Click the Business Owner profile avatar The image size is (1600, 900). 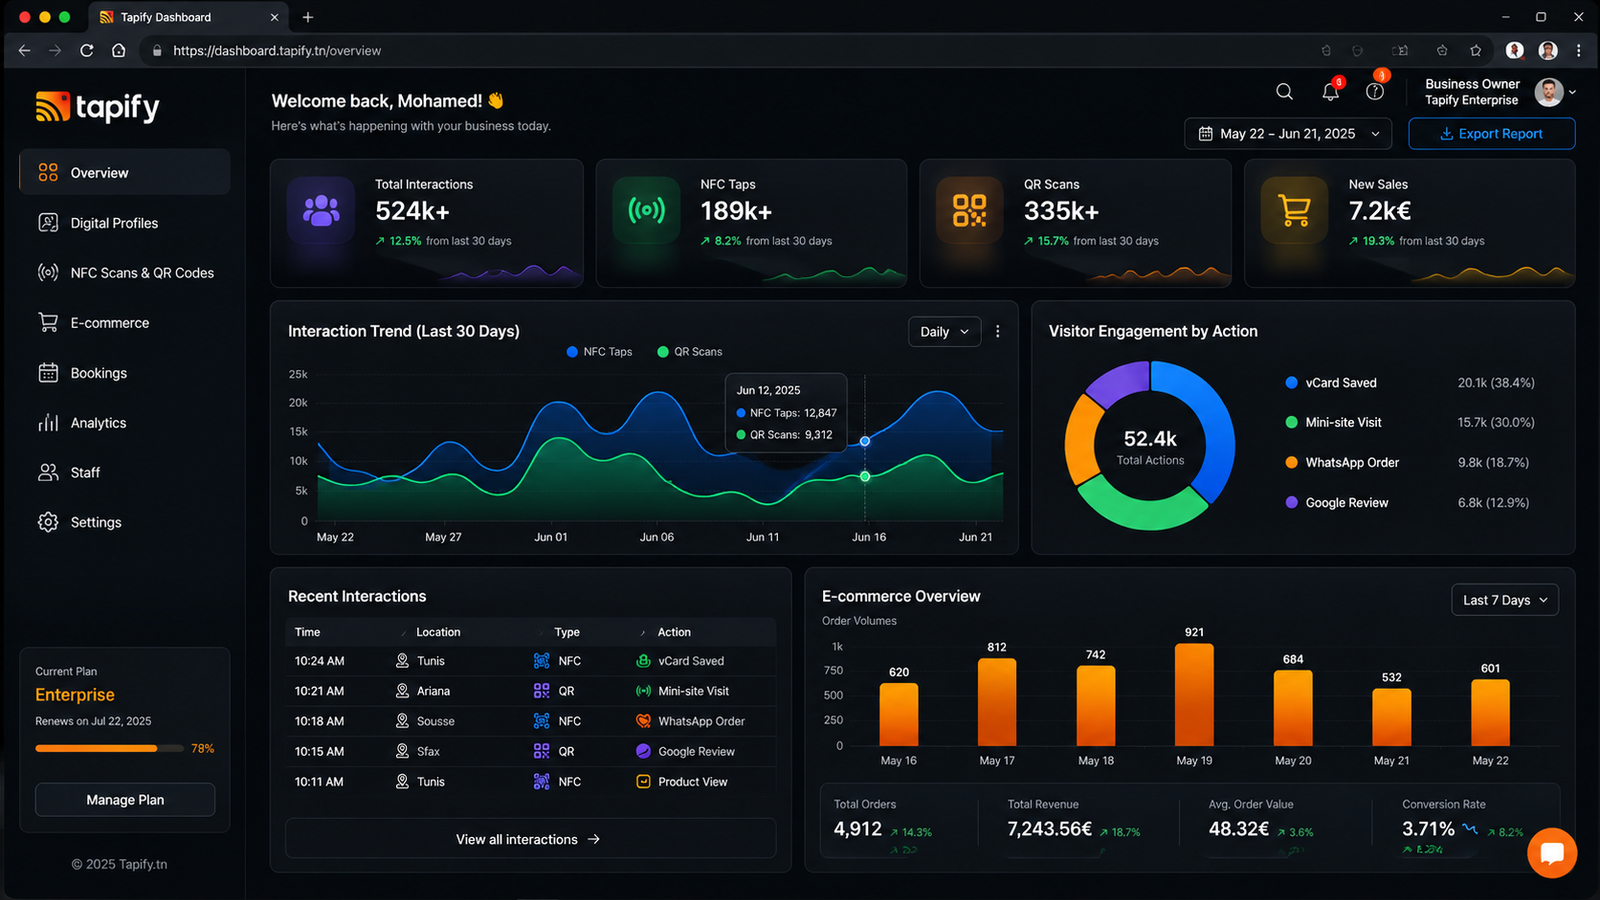(1549, 92)
